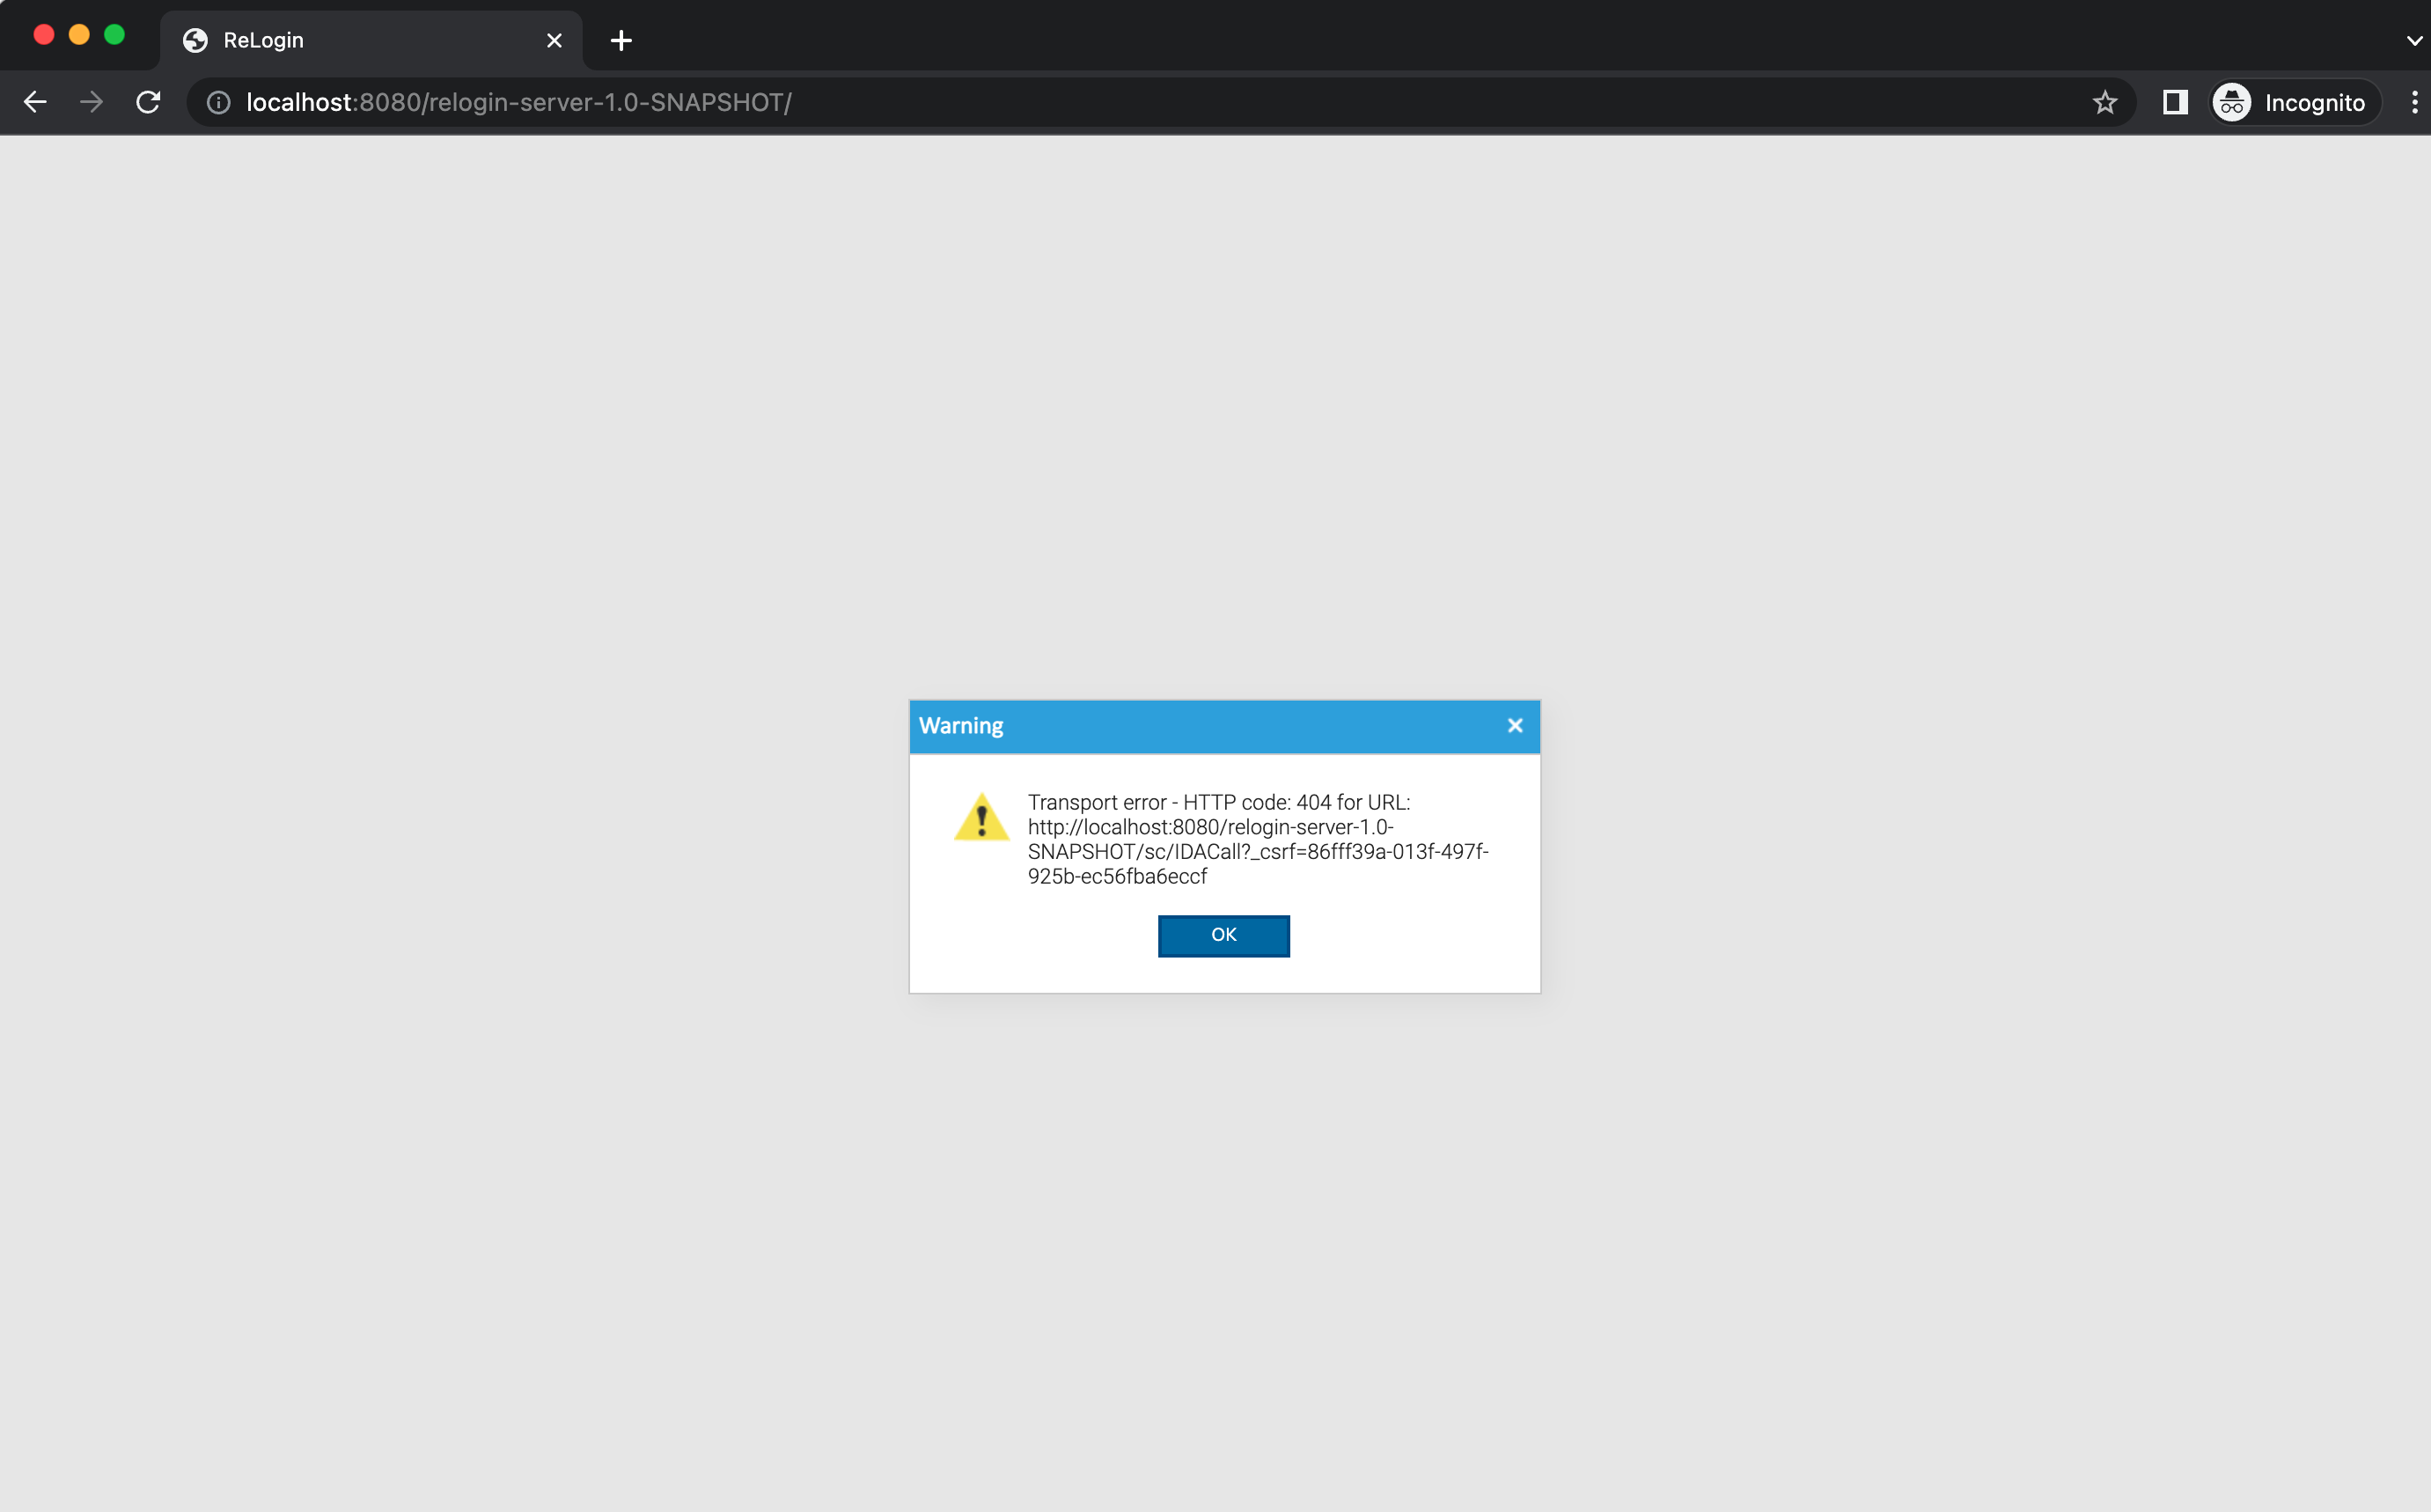Screen dimensions: 2431x1512
Task: Toggle the browser side panel icon
Action: tap(2175, 102)
